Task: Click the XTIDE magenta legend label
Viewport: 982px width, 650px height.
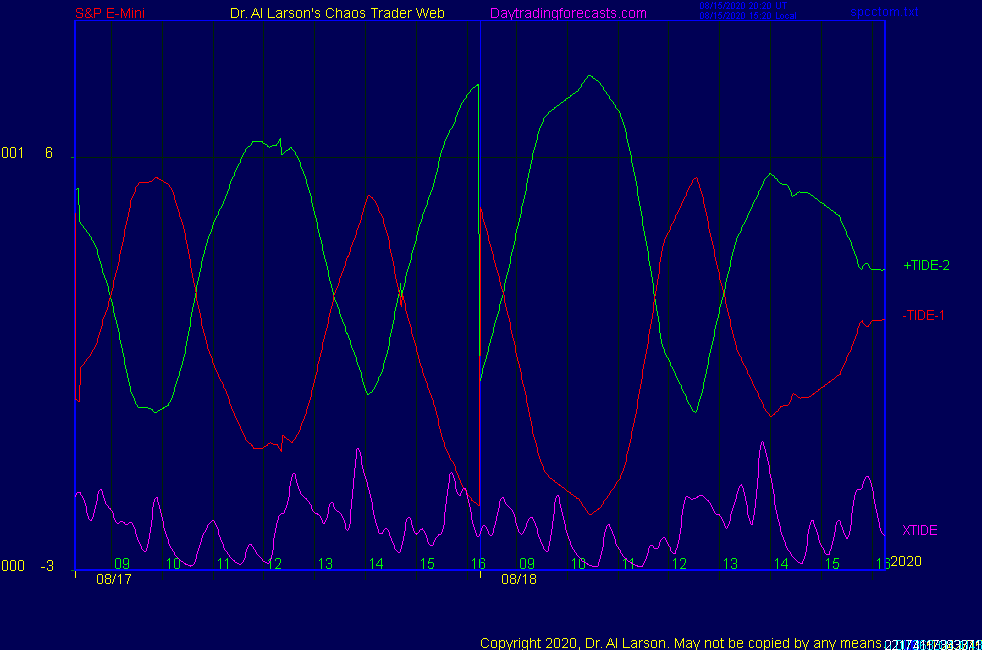Action: click(919, 530)
